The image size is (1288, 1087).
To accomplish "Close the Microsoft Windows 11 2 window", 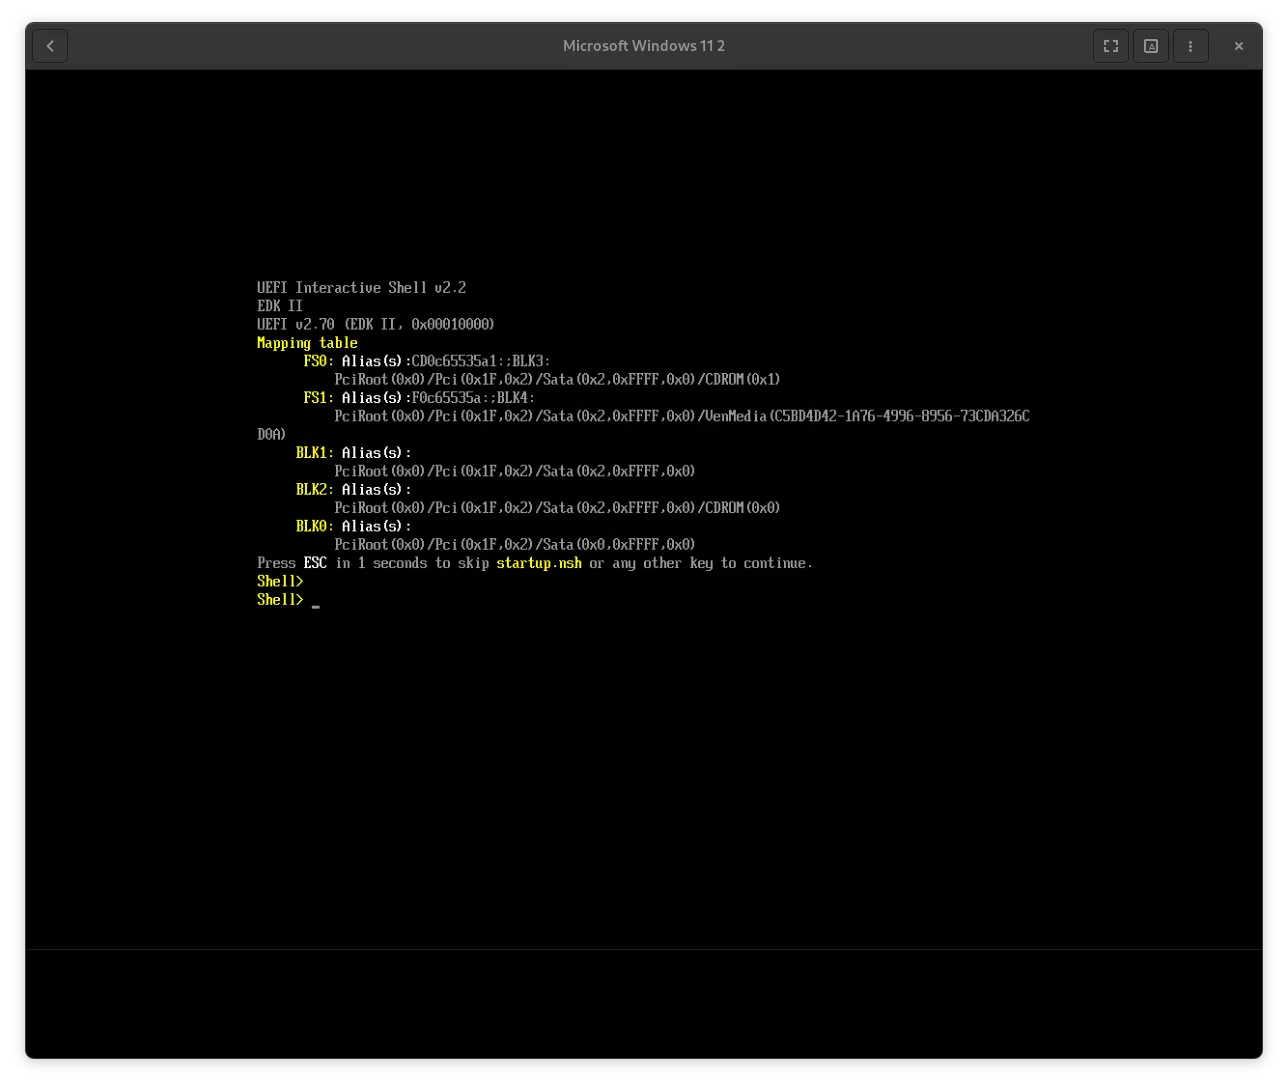I will click(1238, 46).
